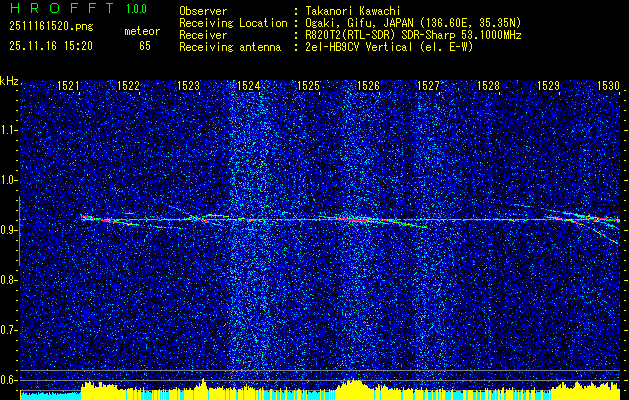Click frequency axis label 1.1
629x400 pixels.
(9, 130)
